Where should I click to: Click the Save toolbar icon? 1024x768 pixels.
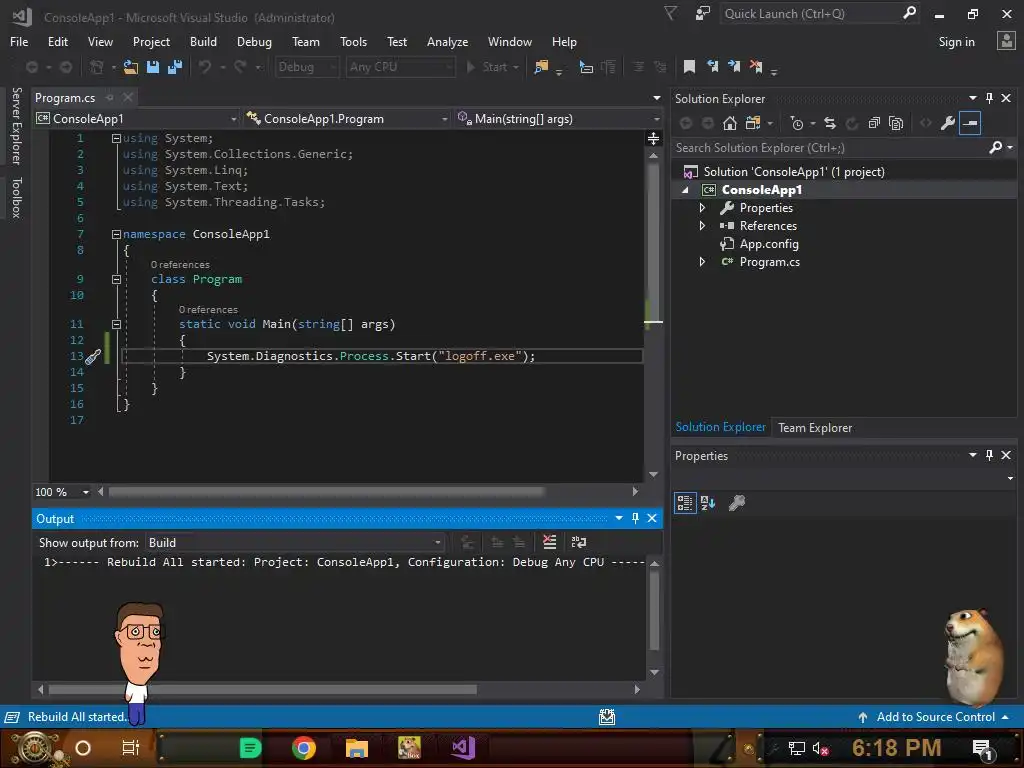(x=153, y=67)
